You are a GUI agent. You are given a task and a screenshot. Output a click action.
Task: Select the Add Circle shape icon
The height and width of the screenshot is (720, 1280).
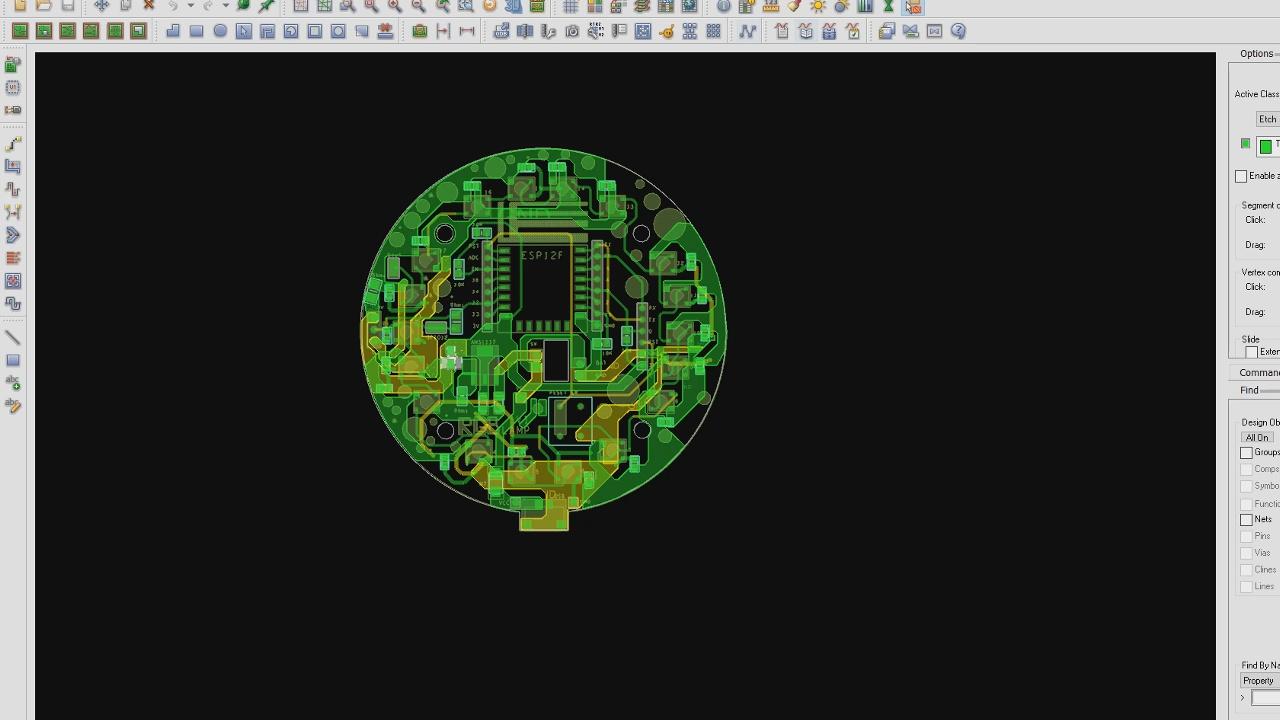[x=220, y=31]
